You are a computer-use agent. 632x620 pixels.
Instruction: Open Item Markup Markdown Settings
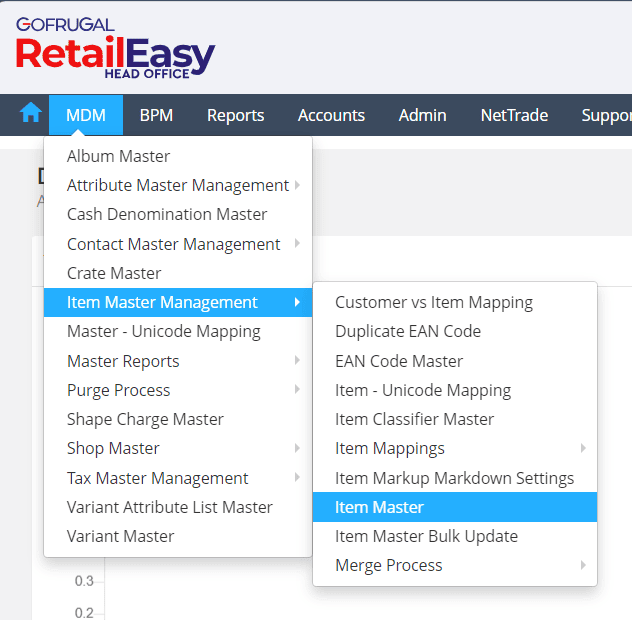click(x=455, y=478)
